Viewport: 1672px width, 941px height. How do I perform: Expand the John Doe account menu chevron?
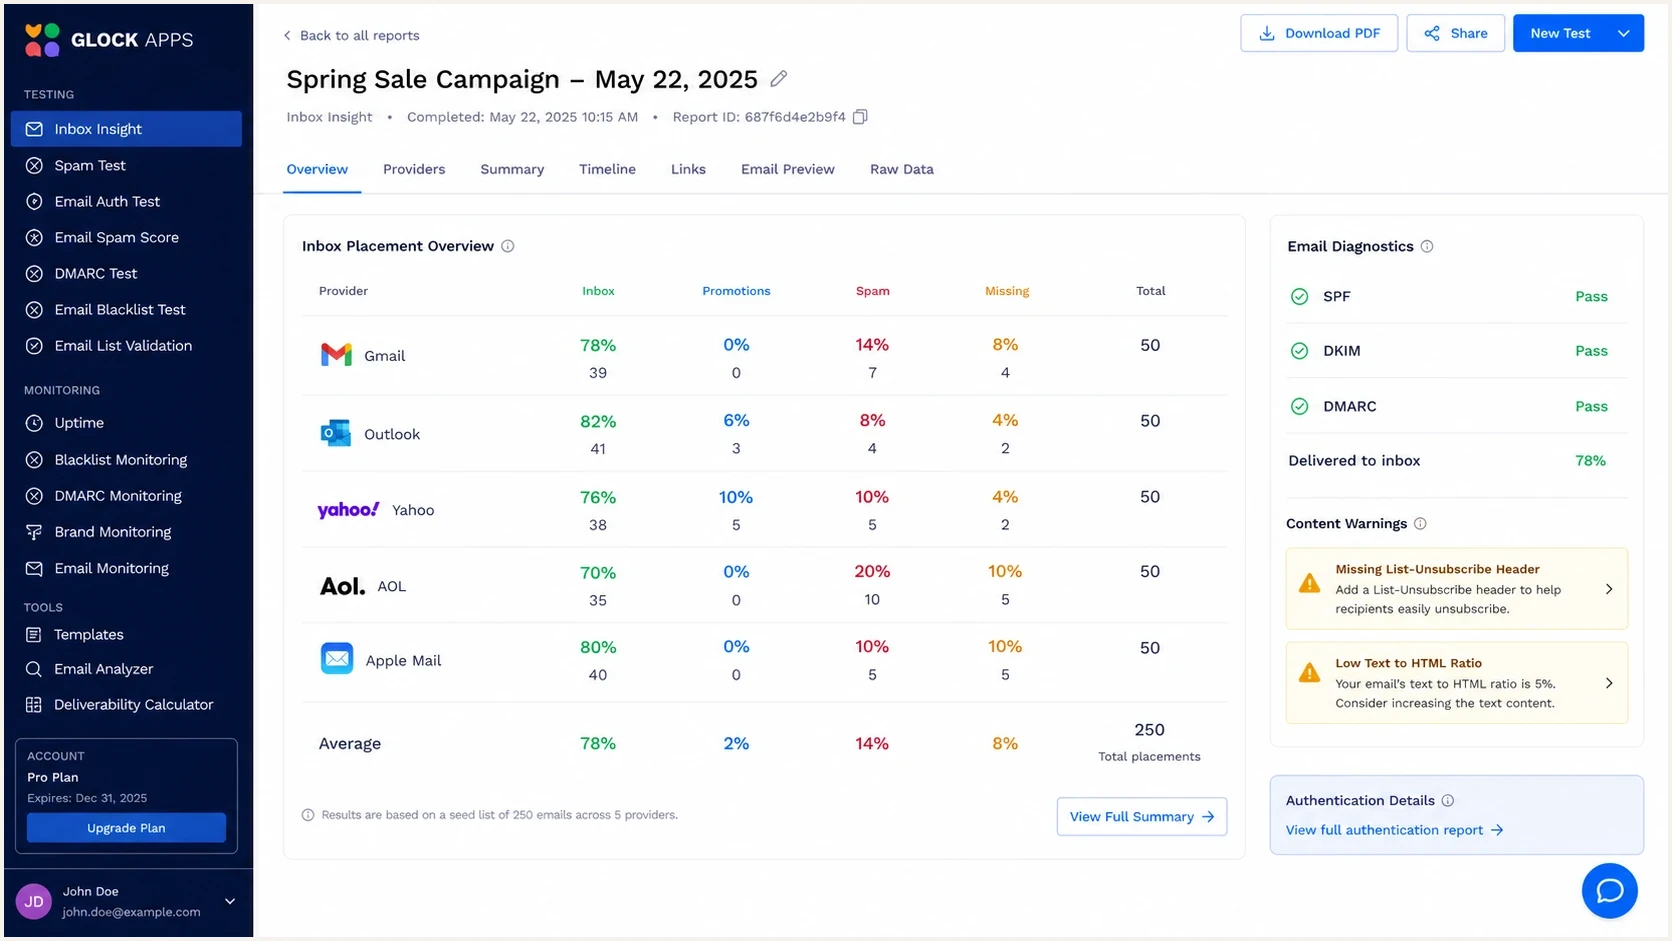pyautogui.click(x=230, y=901)
